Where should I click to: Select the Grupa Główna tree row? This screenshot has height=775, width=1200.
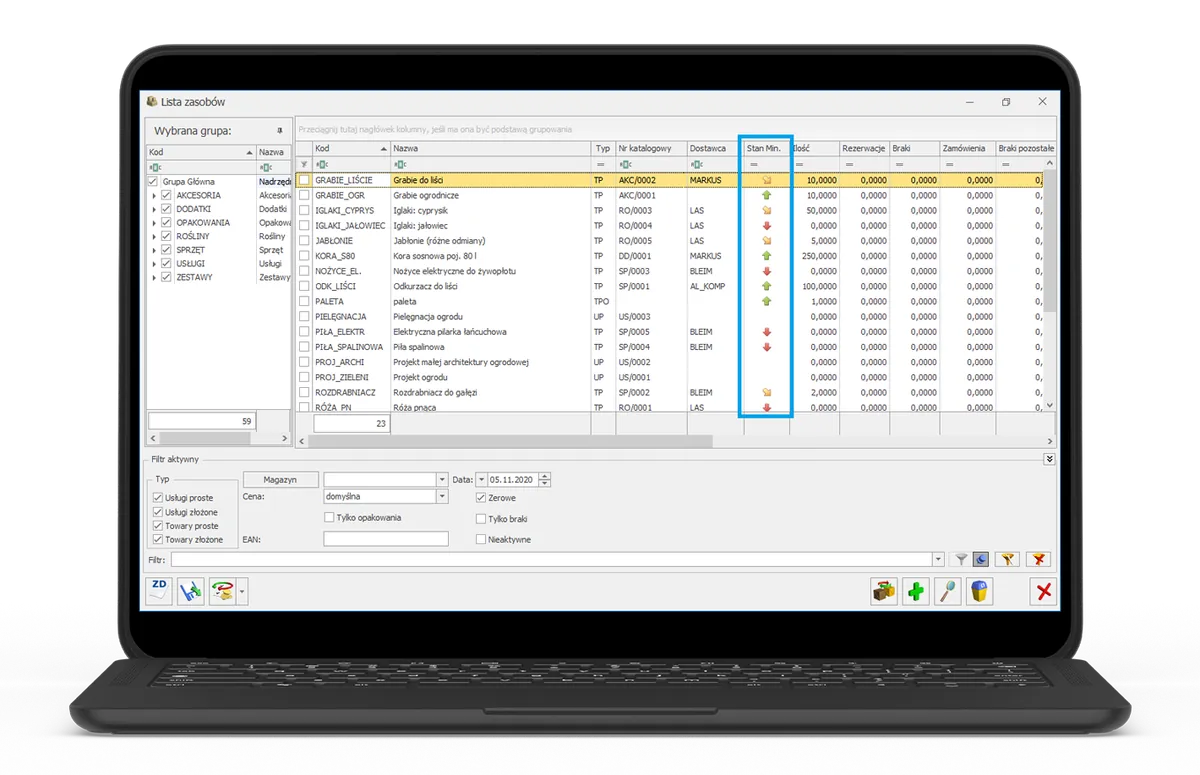point(218,182)
